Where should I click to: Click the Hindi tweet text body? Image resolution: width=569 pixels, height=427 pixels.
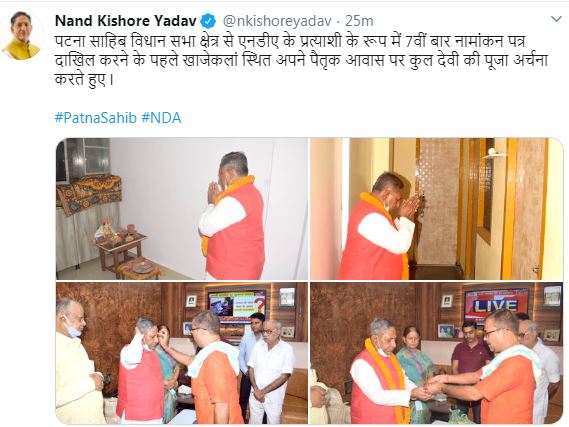[x=301, y=61]
